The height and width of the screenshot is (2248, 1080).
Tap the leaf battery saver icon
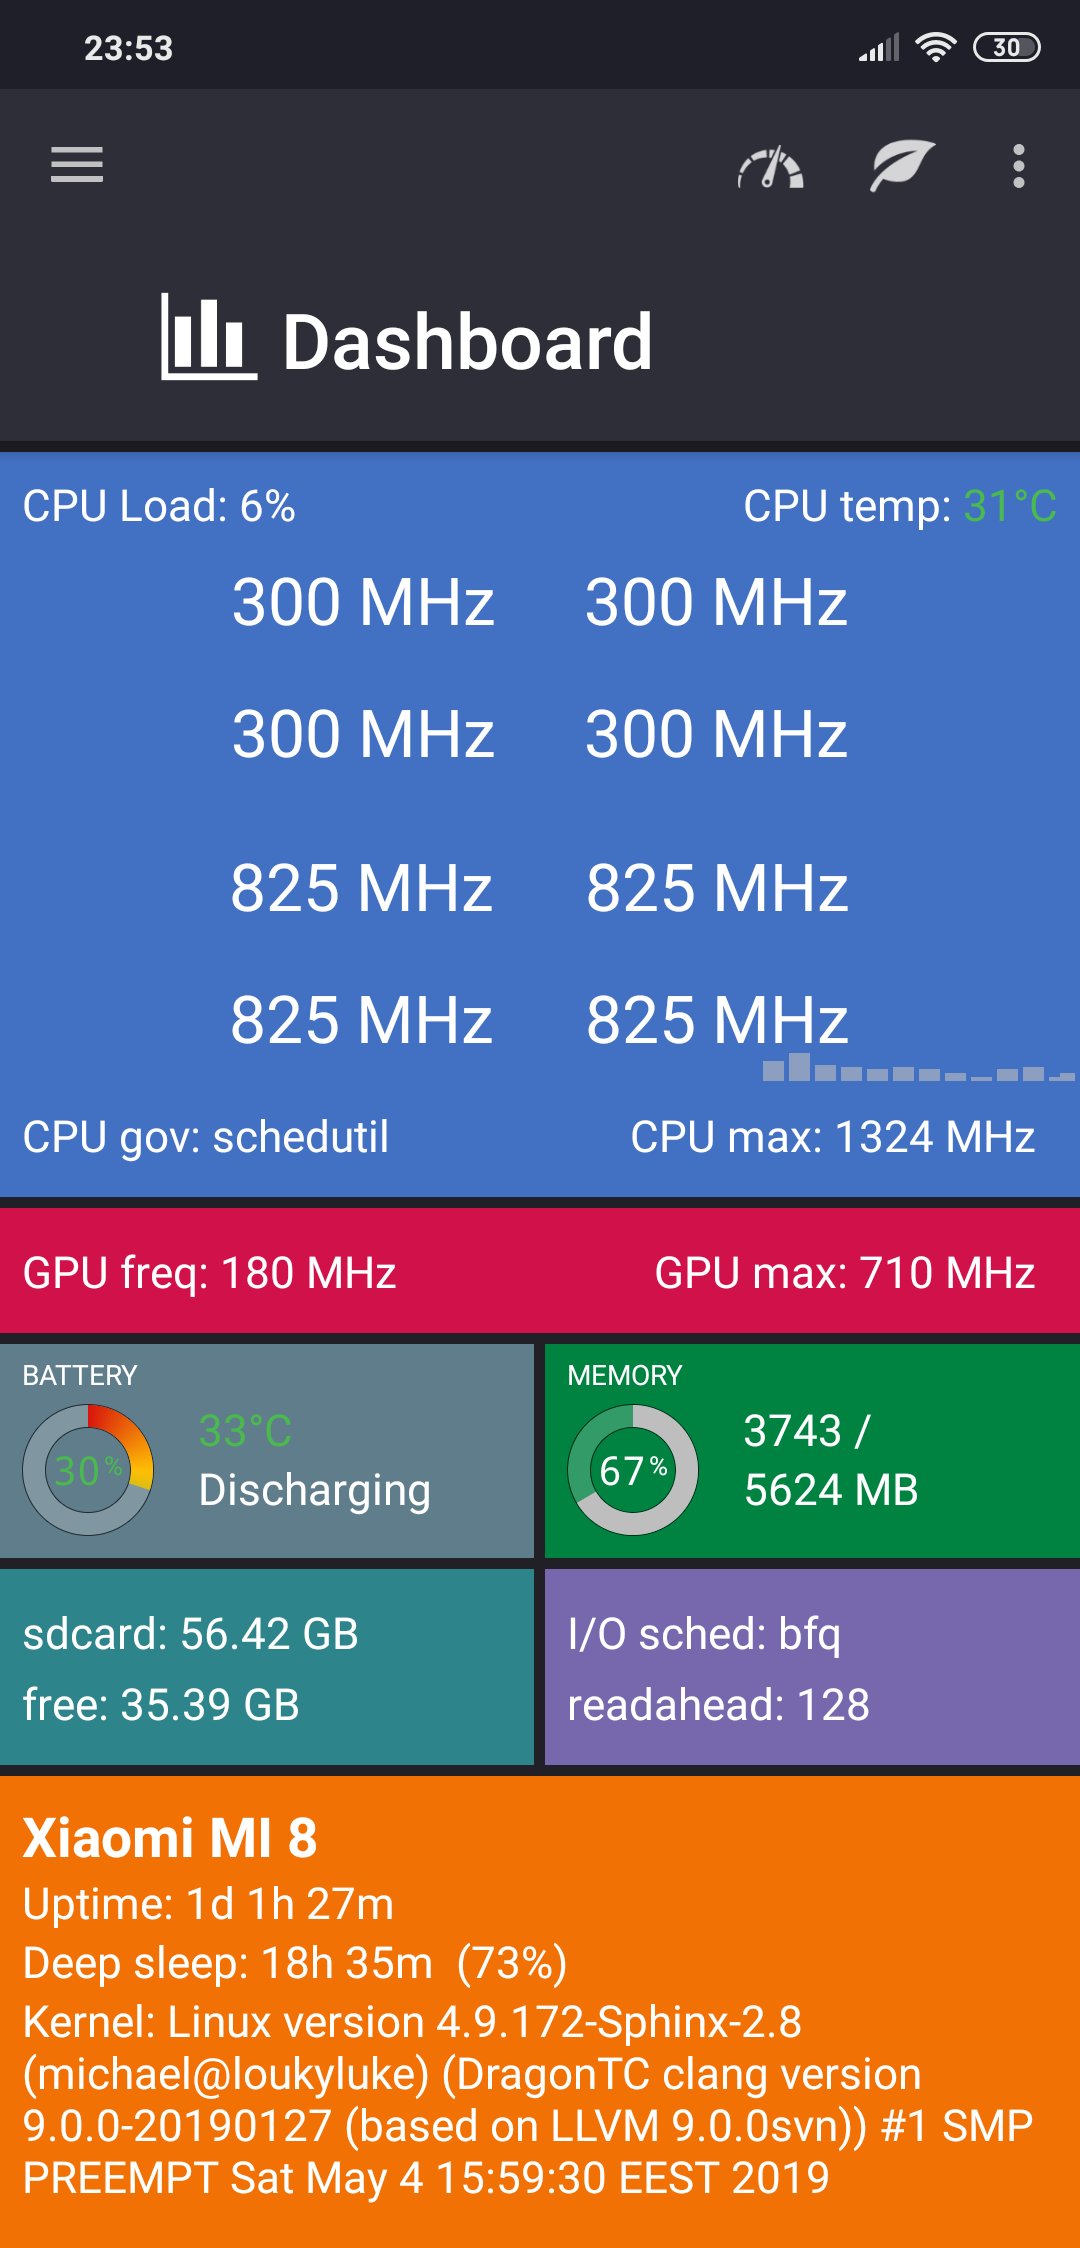(x=901, y=165)
